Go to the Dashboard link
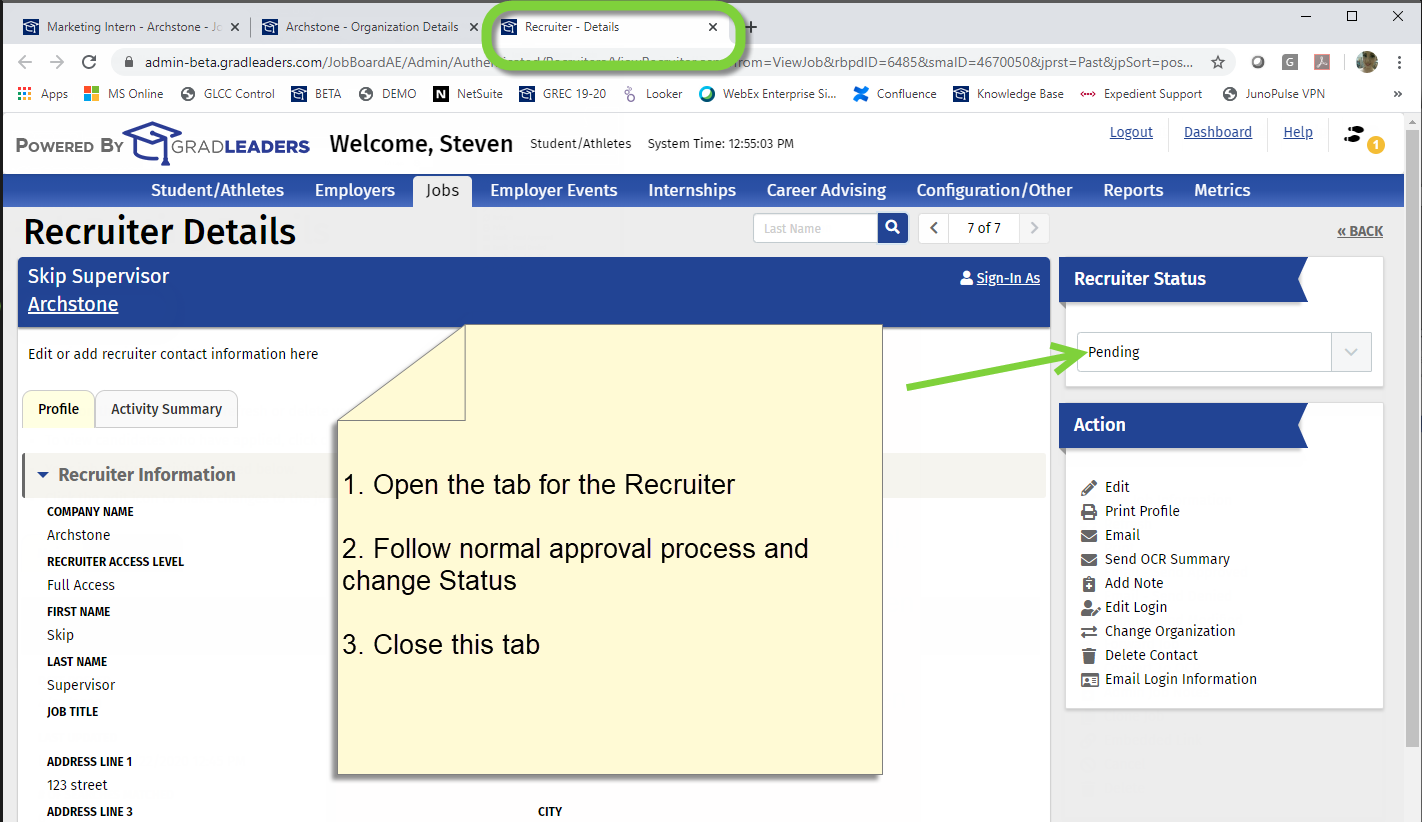 pyautogui.click(x=1218, y=132)
